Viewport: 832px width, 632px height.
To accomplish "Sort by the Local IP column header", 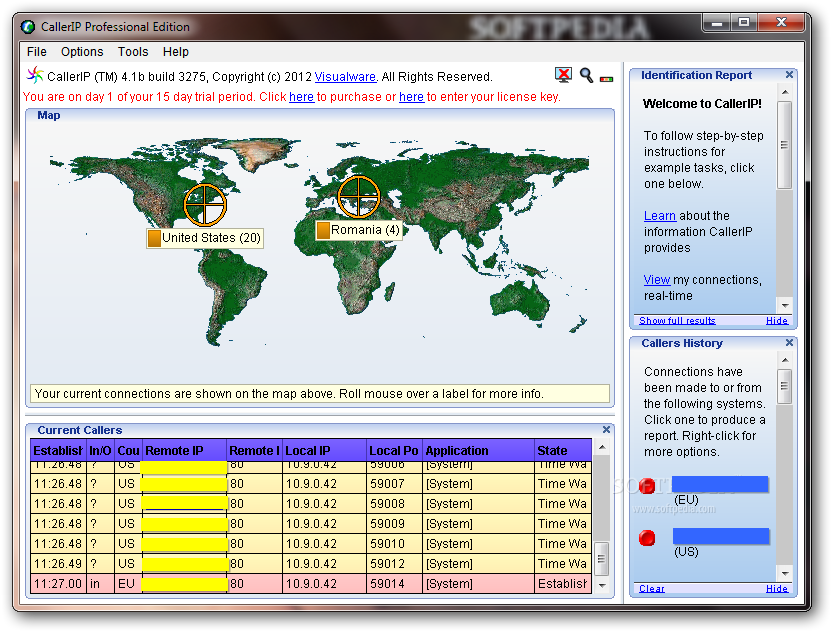I will click(x=324, y=451).
